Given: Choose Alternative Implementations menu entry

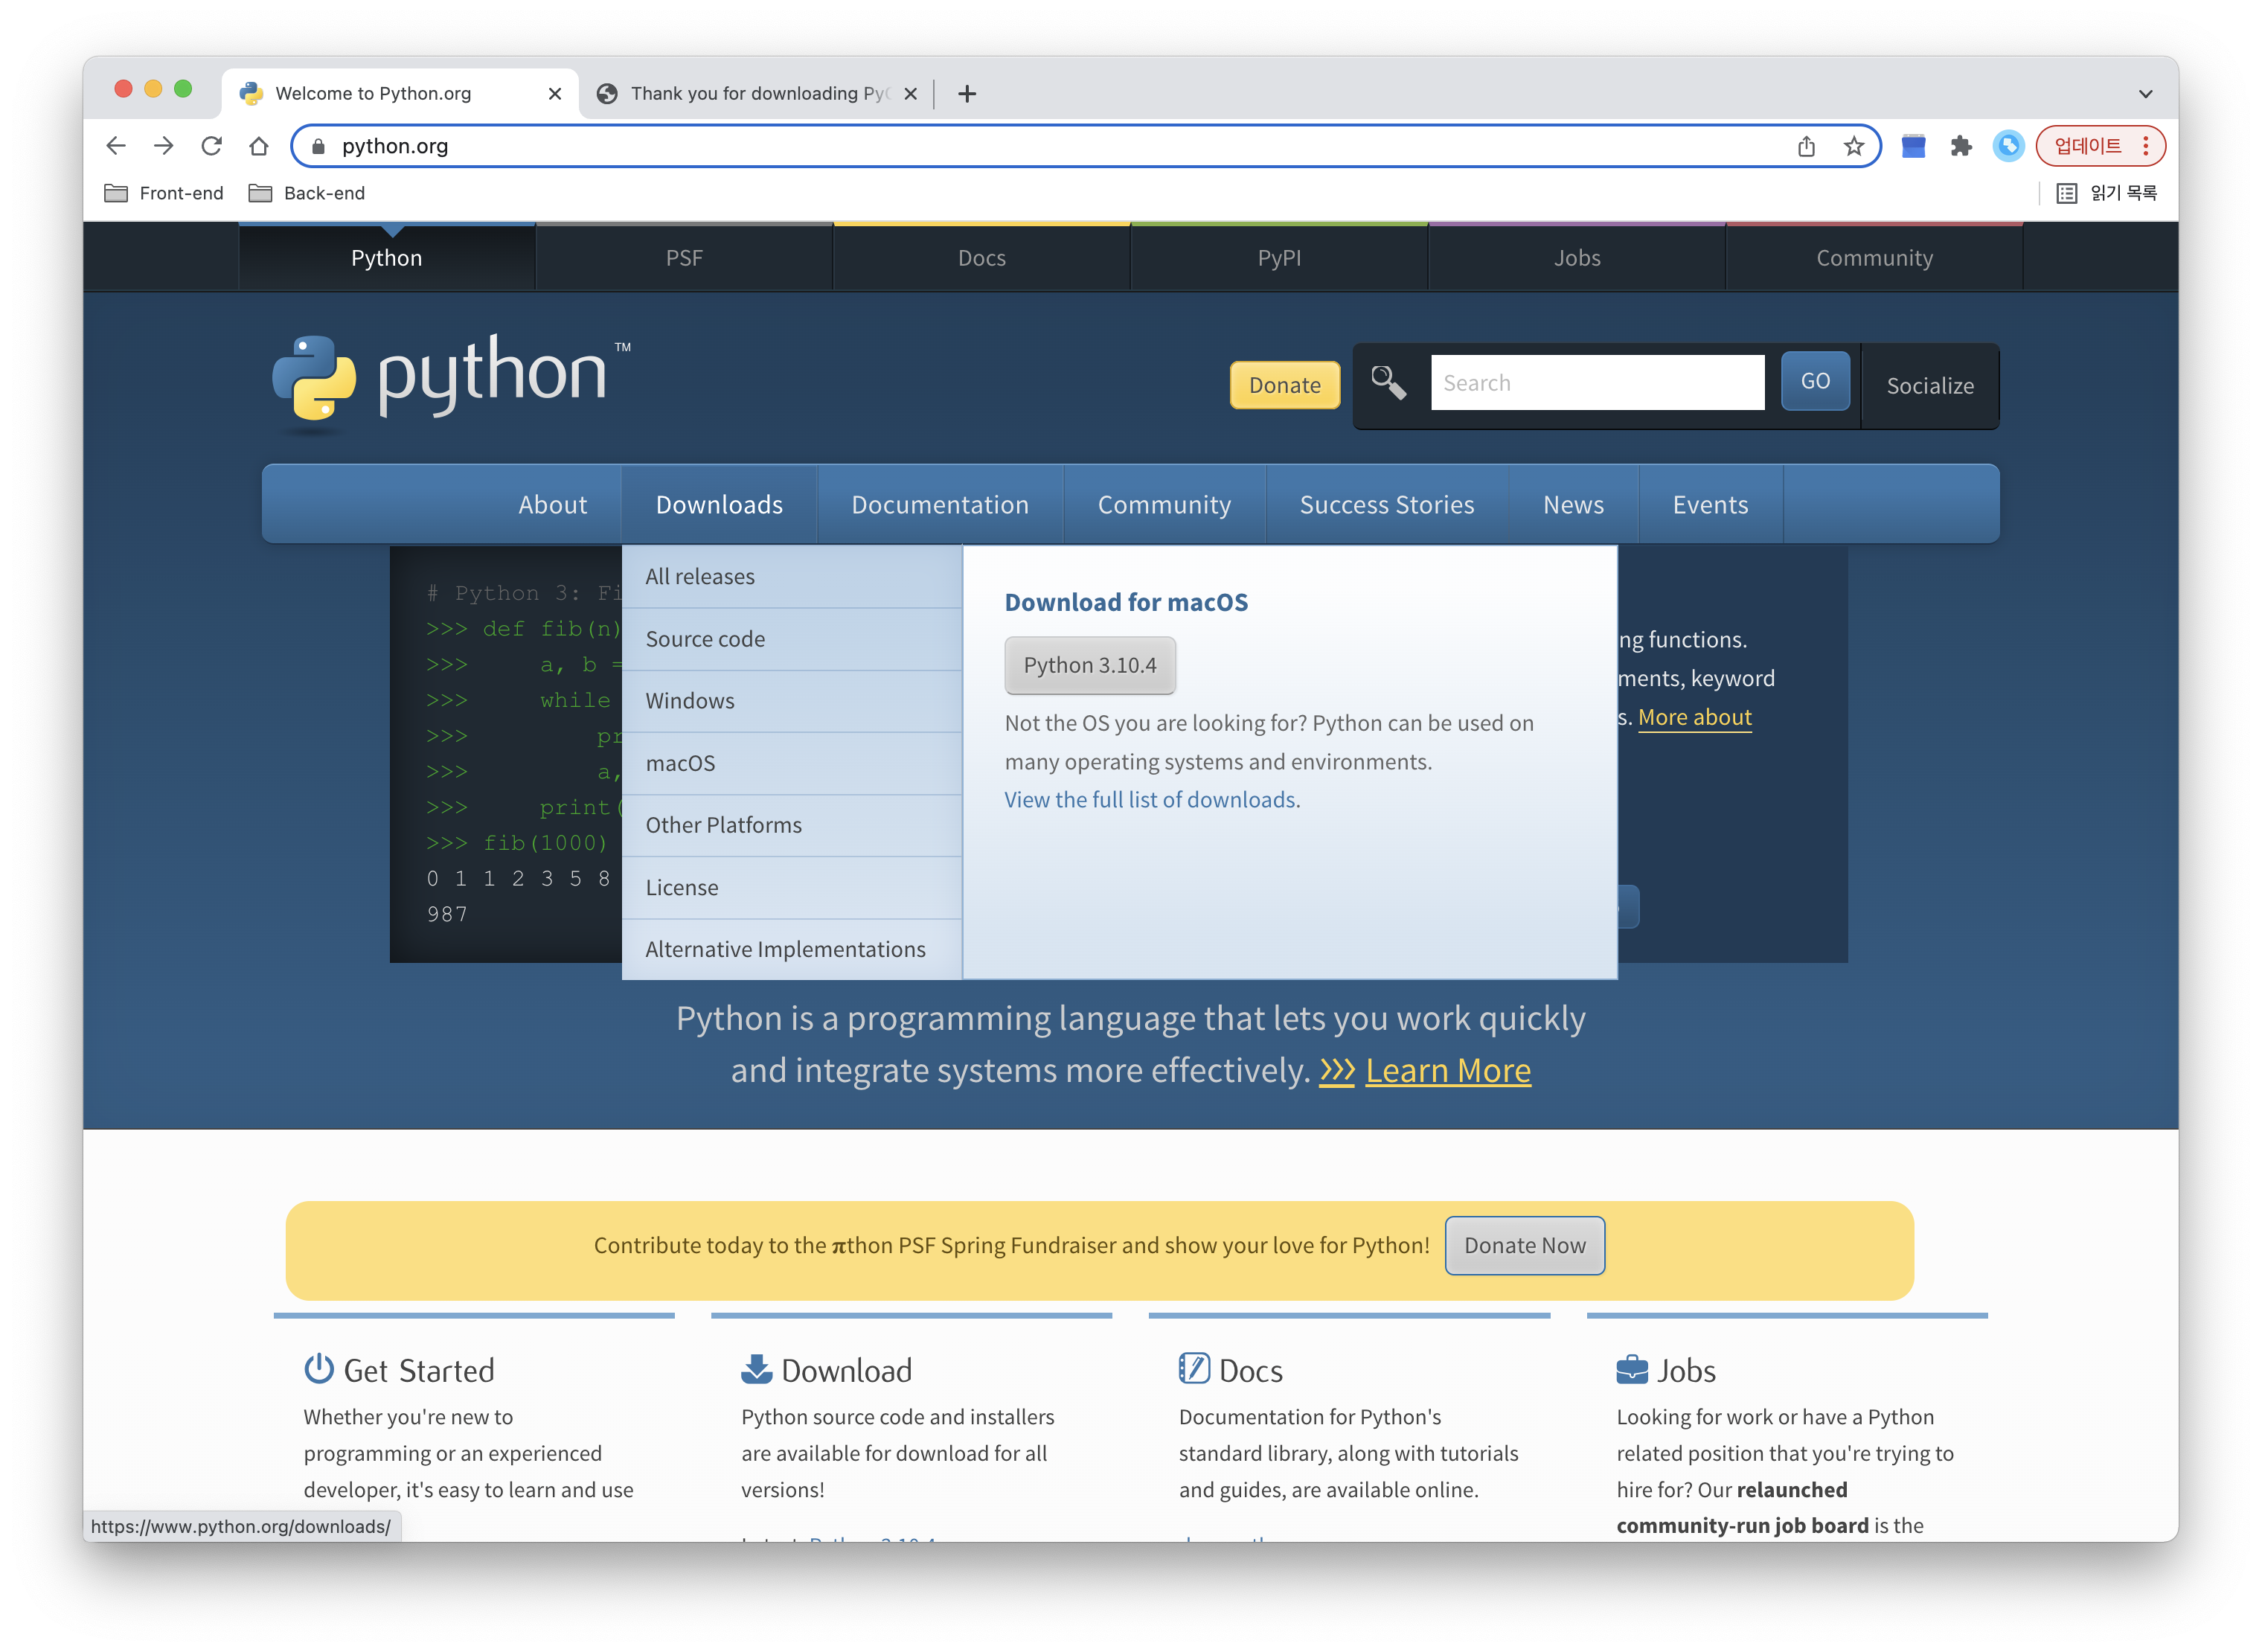Looking at the screenshot, I should coord(792,949).
